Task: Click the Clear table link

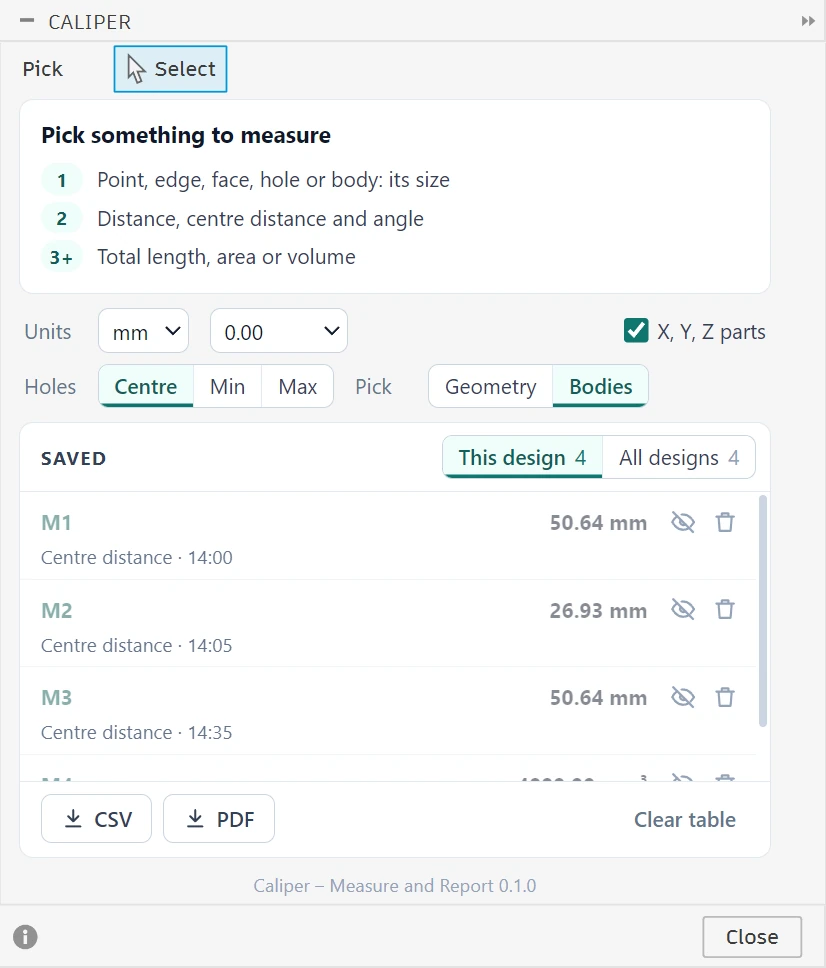Action: (685, 819)
